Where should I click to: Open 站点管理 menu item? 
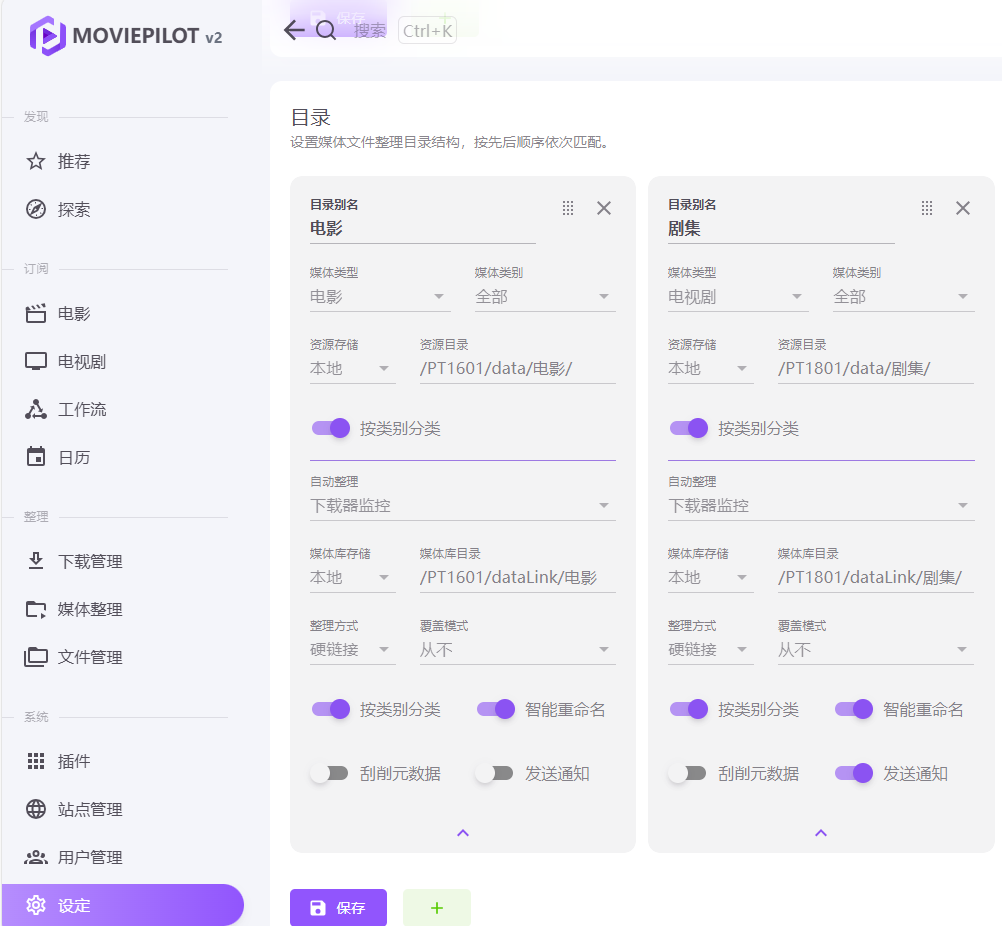pyautogui.click(x=90, y=810)
